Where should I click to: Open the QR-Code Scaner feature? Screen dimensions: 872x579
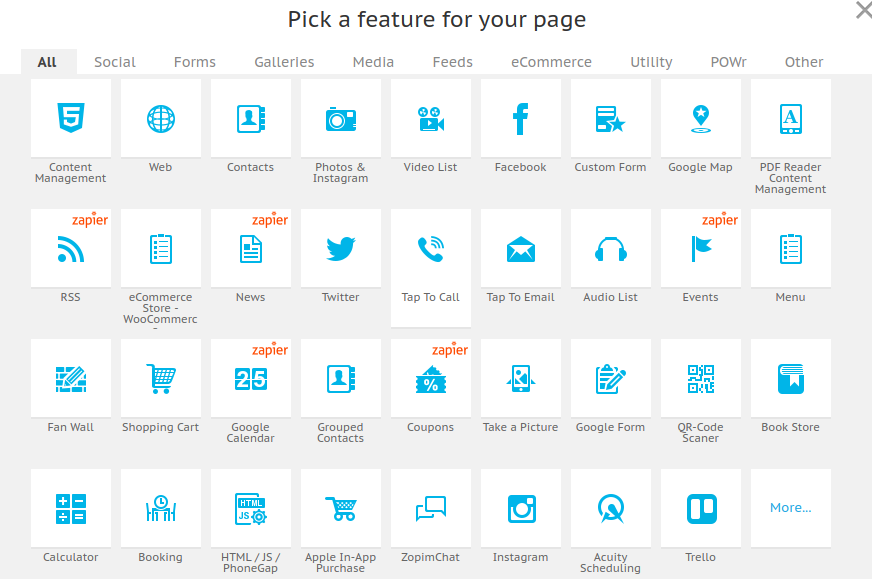coord(700,377)
